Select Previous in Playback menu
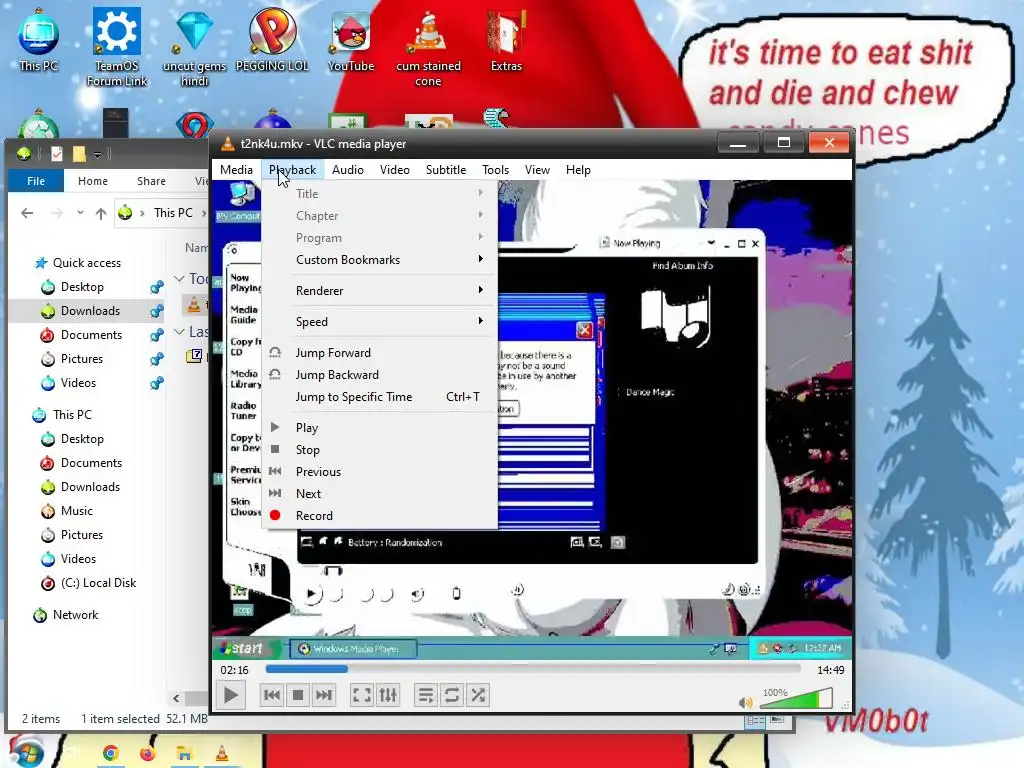Image resolution: width=1024 pixels, height=768 pixels. [380, 472]
